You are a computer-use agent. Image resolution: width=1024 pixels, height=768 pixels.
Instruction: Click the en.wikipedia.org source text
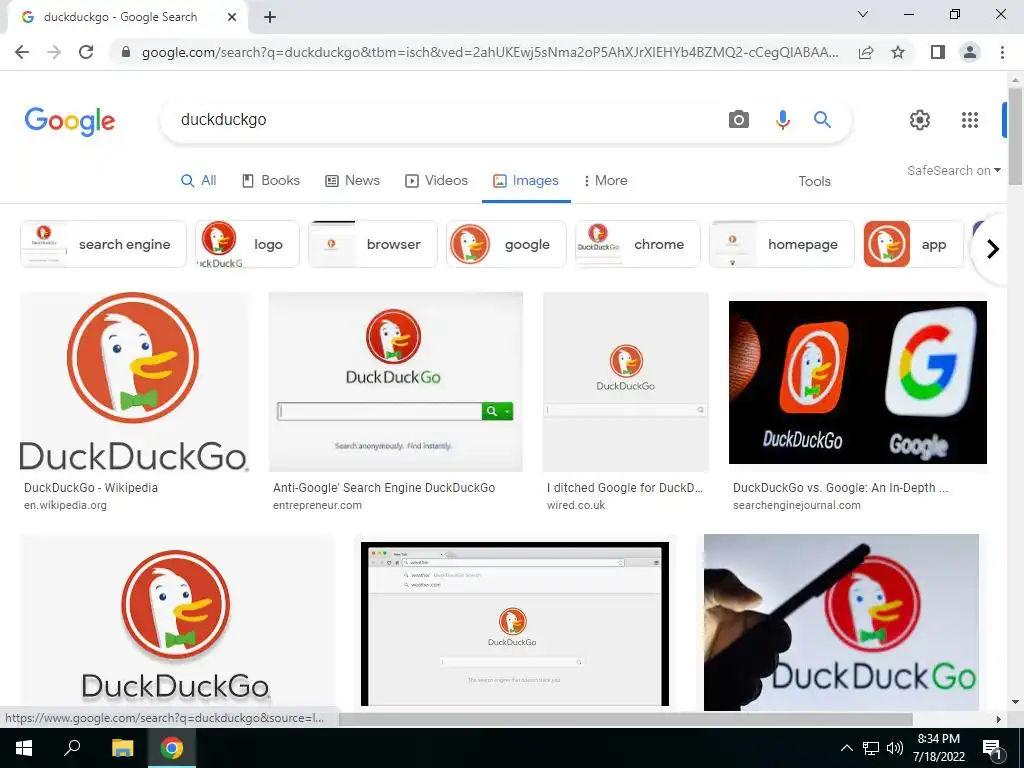click(x=65, y=505)
